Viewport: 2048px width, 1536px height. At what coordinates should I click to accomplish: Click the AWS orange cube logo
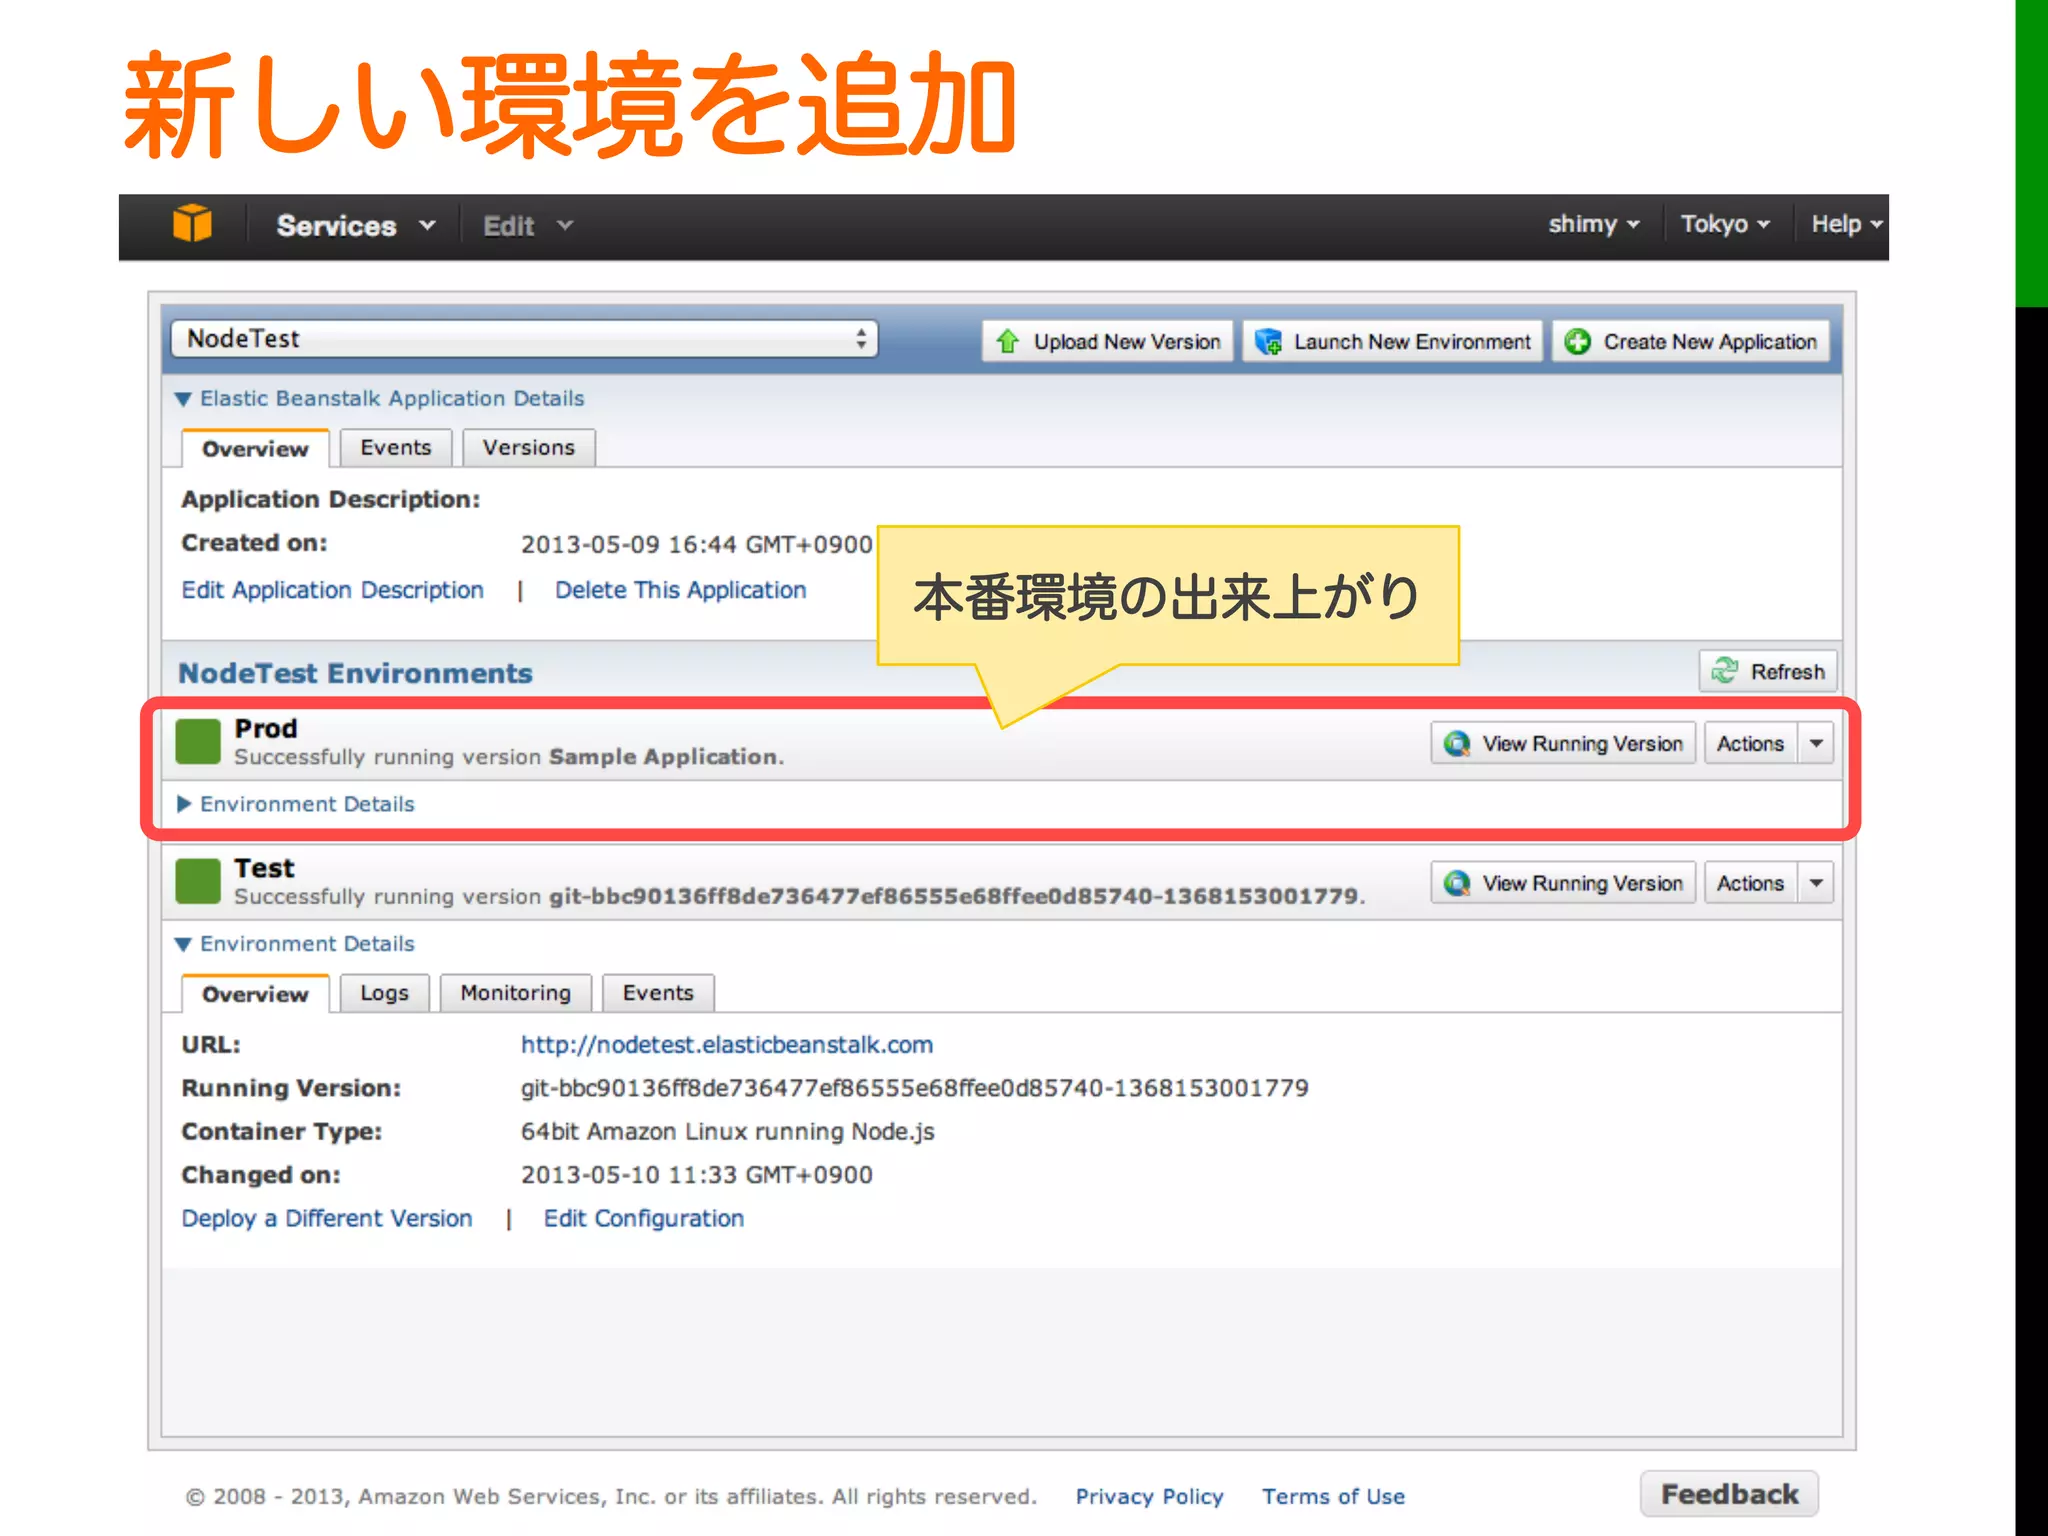coord(192,224)
